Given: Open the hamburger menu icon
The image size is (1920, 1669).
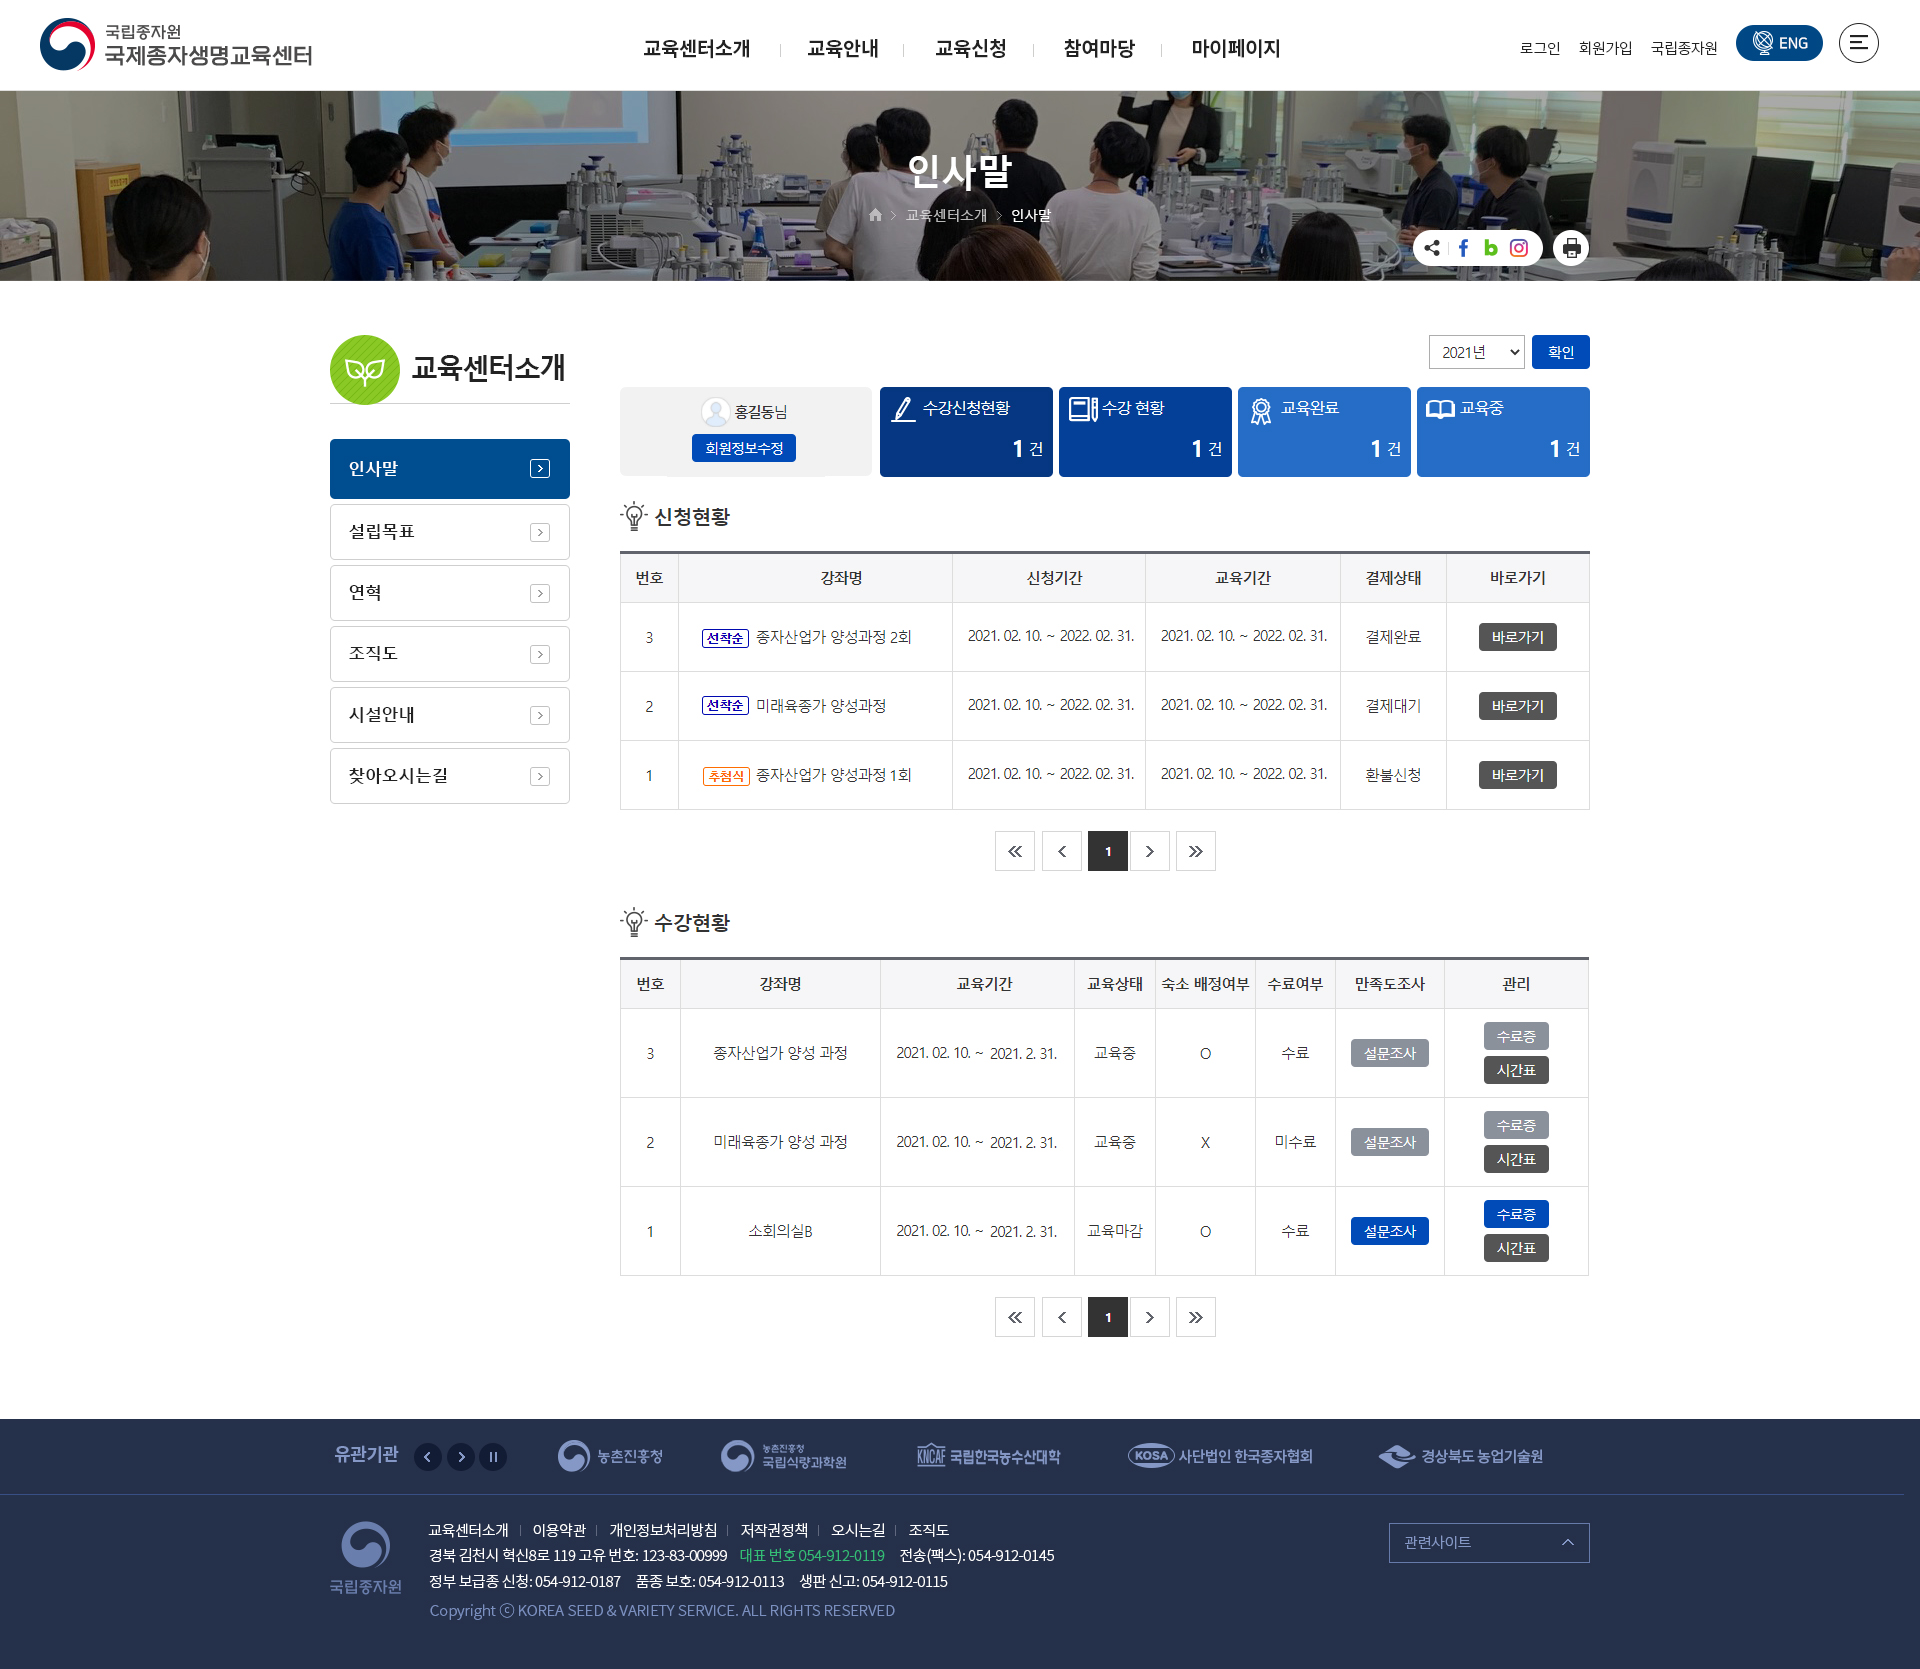Looking at the screenshot, I should point(1858,43).
